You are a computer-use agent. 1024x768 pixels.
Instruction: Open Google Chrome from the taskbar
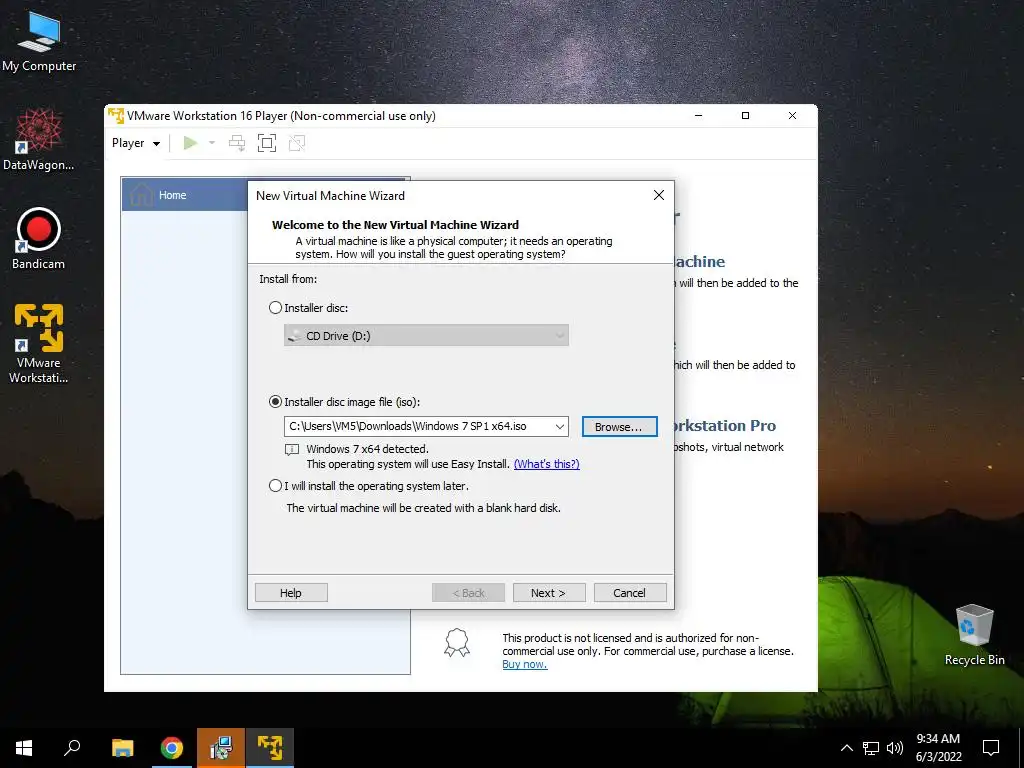click(x=172, y=748)
